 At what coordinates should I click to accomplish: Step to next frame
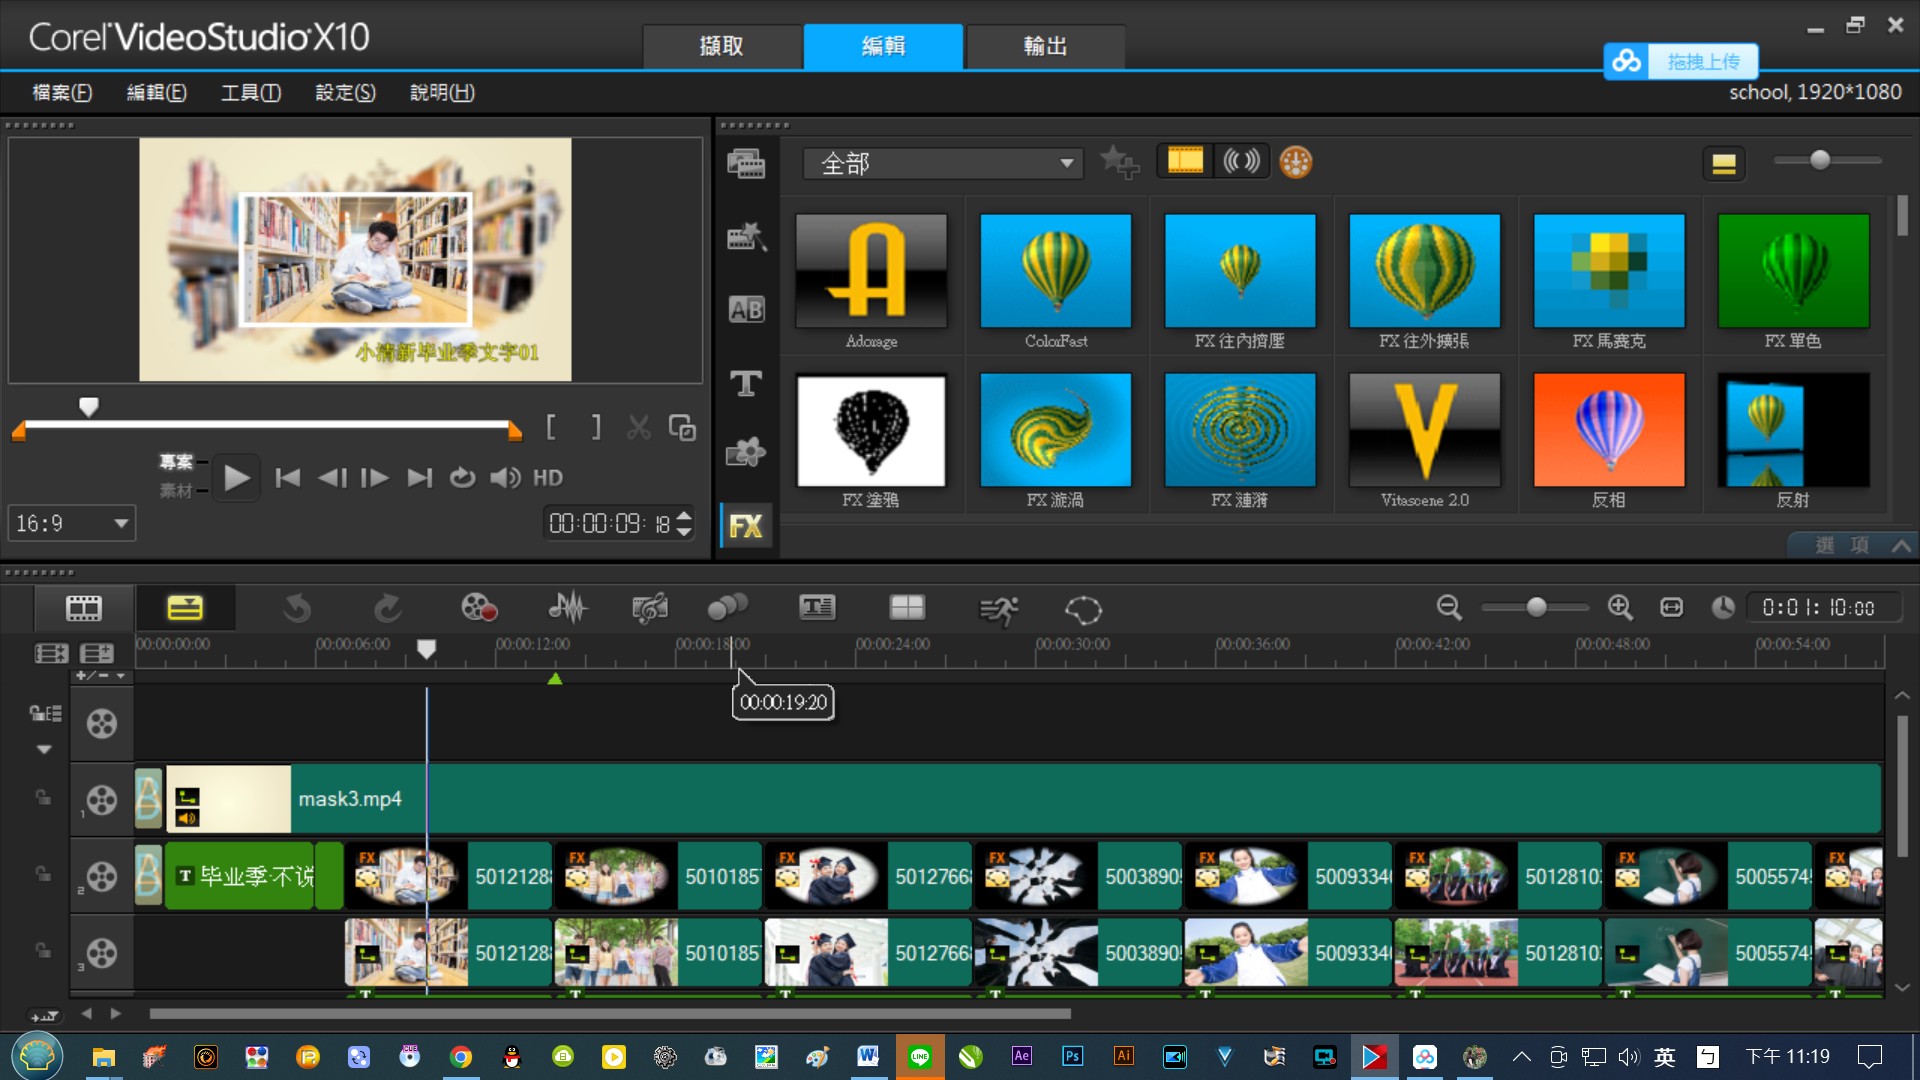click(375, 478)
